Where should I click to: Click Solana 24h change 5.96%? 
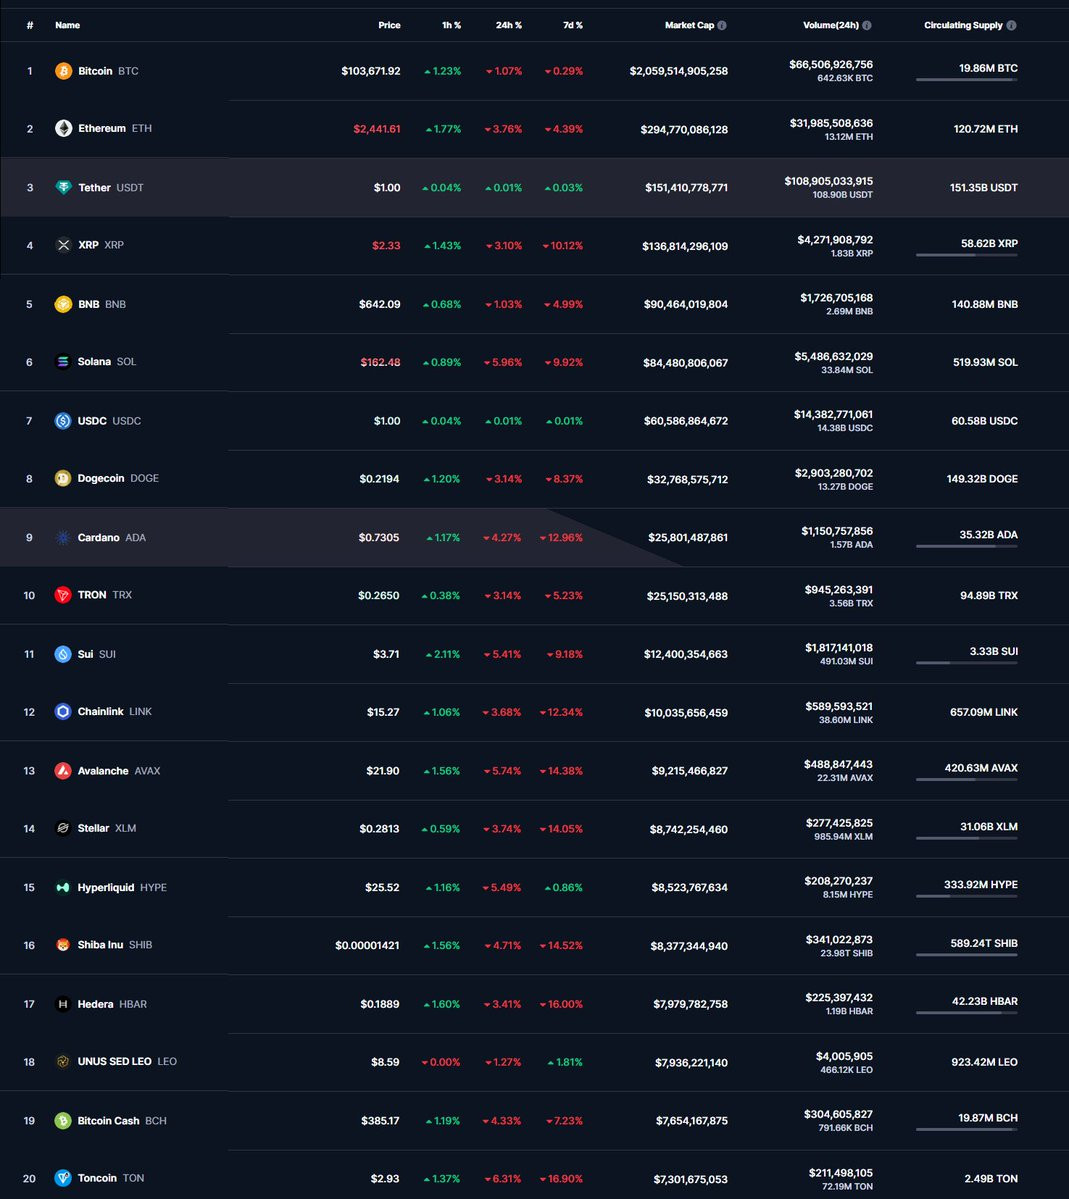pyautogui.click(x=503, y=362)
